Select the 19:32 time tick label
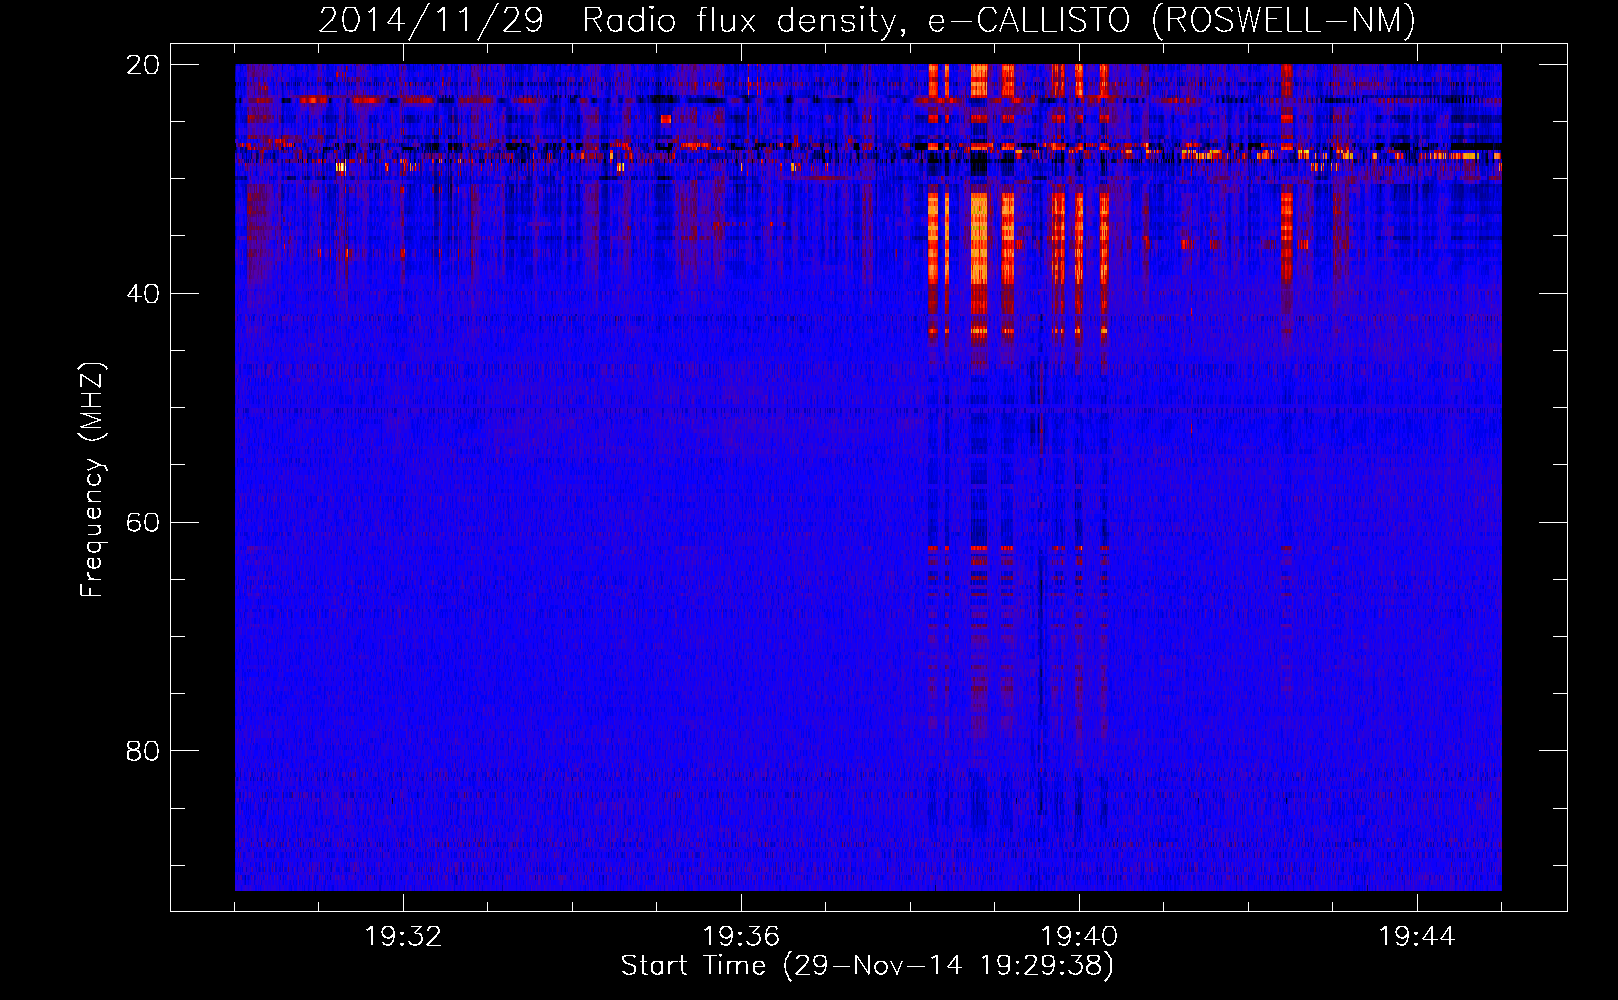This screenshot has width=1618, height=1000. [404, 937]
